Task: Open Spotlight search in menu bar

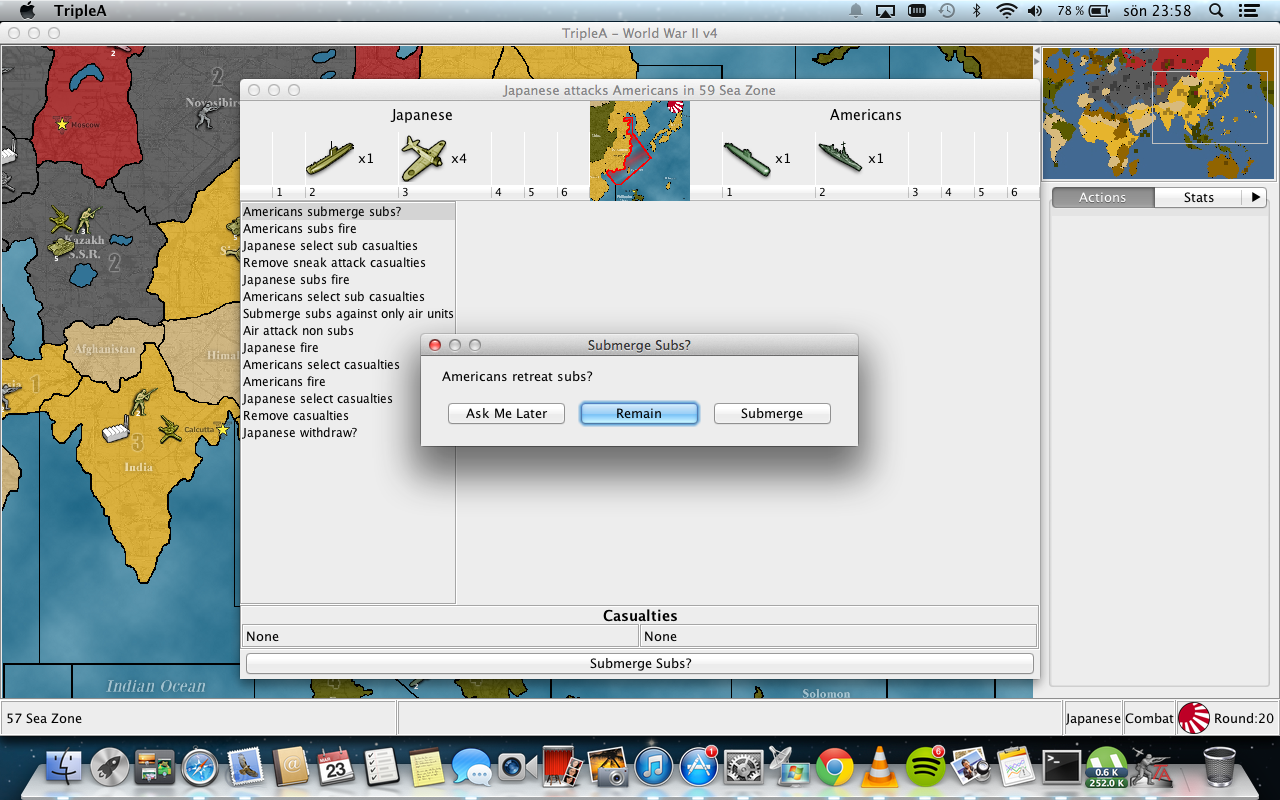Action: (1216, 11)
